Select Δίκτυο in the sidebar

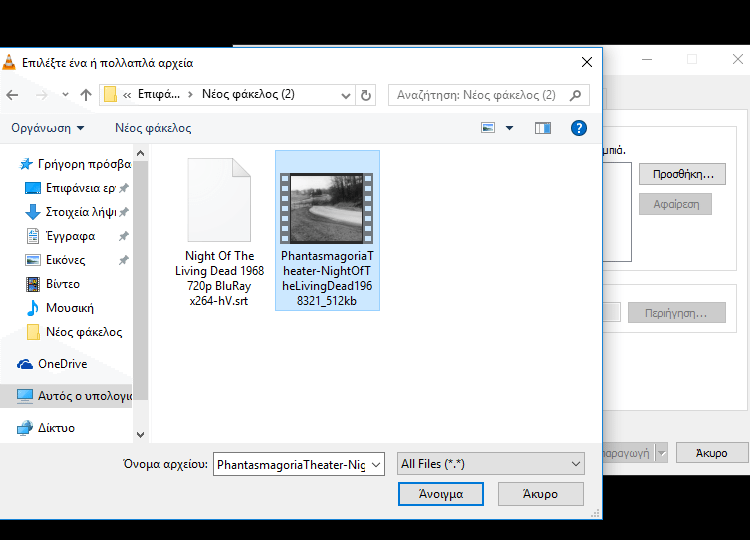pos(46,428)
